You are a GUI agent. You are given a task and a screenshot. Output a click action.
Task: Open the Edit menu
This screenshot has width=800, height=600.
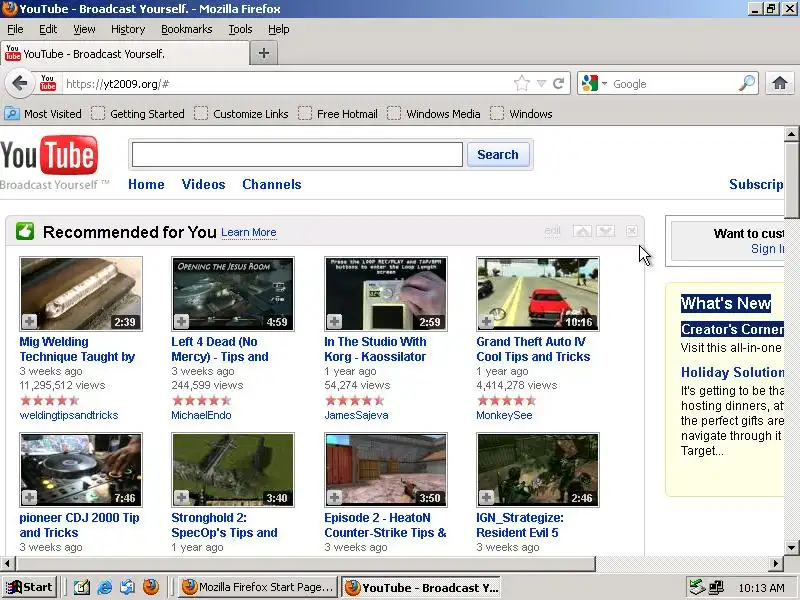point(48,29)
